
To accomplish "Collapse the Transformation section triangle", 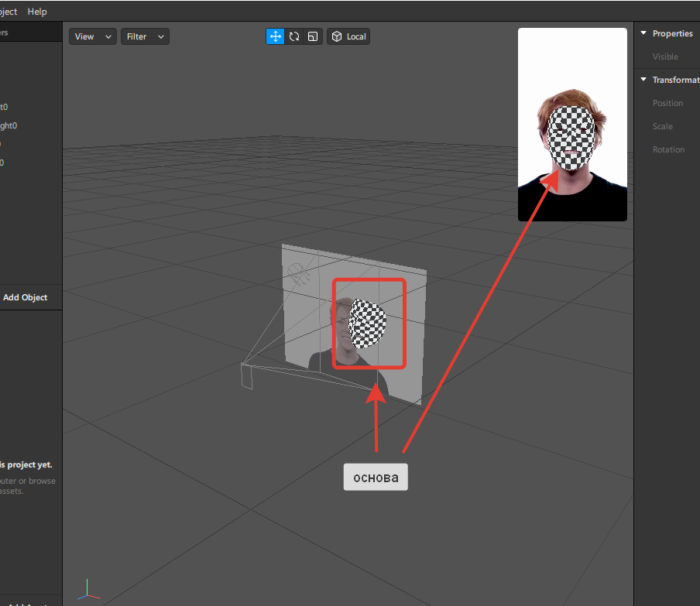I will pos(643,80).
